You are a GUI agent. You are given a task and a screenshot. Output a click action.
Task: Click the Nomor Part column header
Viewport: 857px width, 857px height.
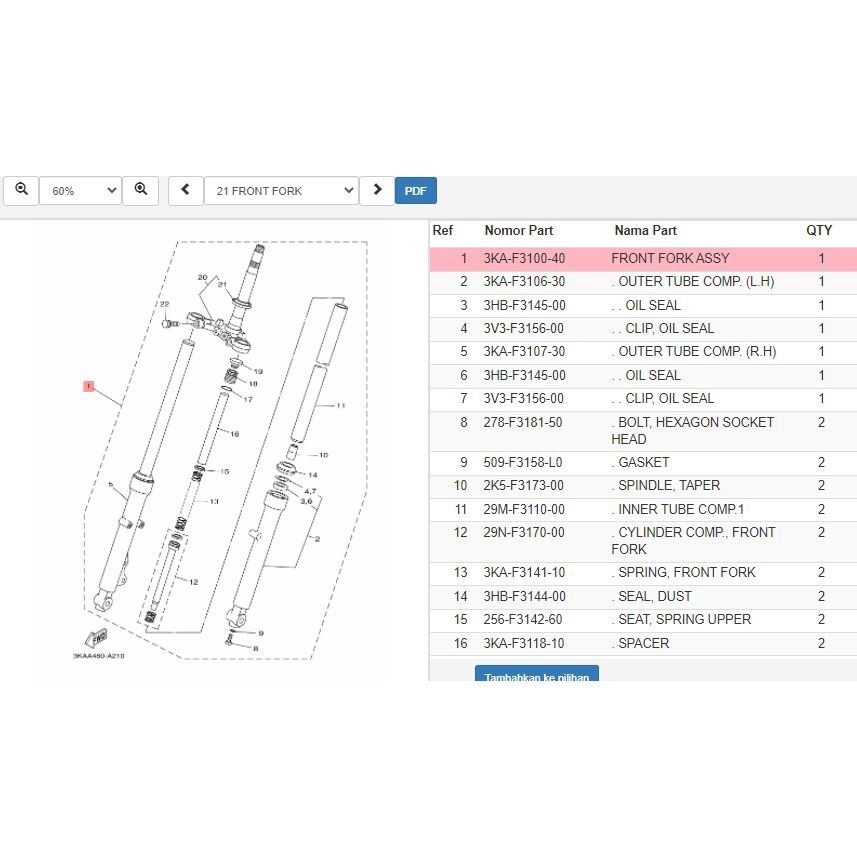click(x=518, y=231)
